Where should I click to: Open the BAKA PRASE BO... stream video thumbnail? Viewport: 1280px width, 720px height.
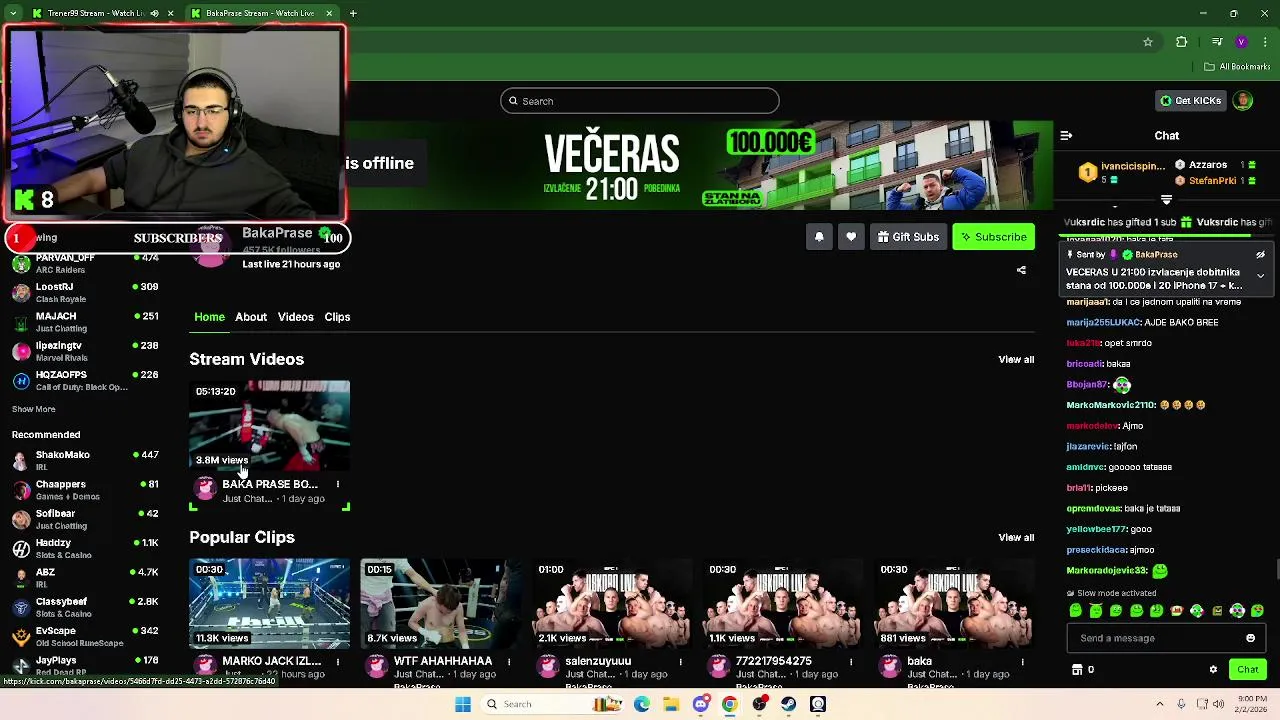(270, 425)
